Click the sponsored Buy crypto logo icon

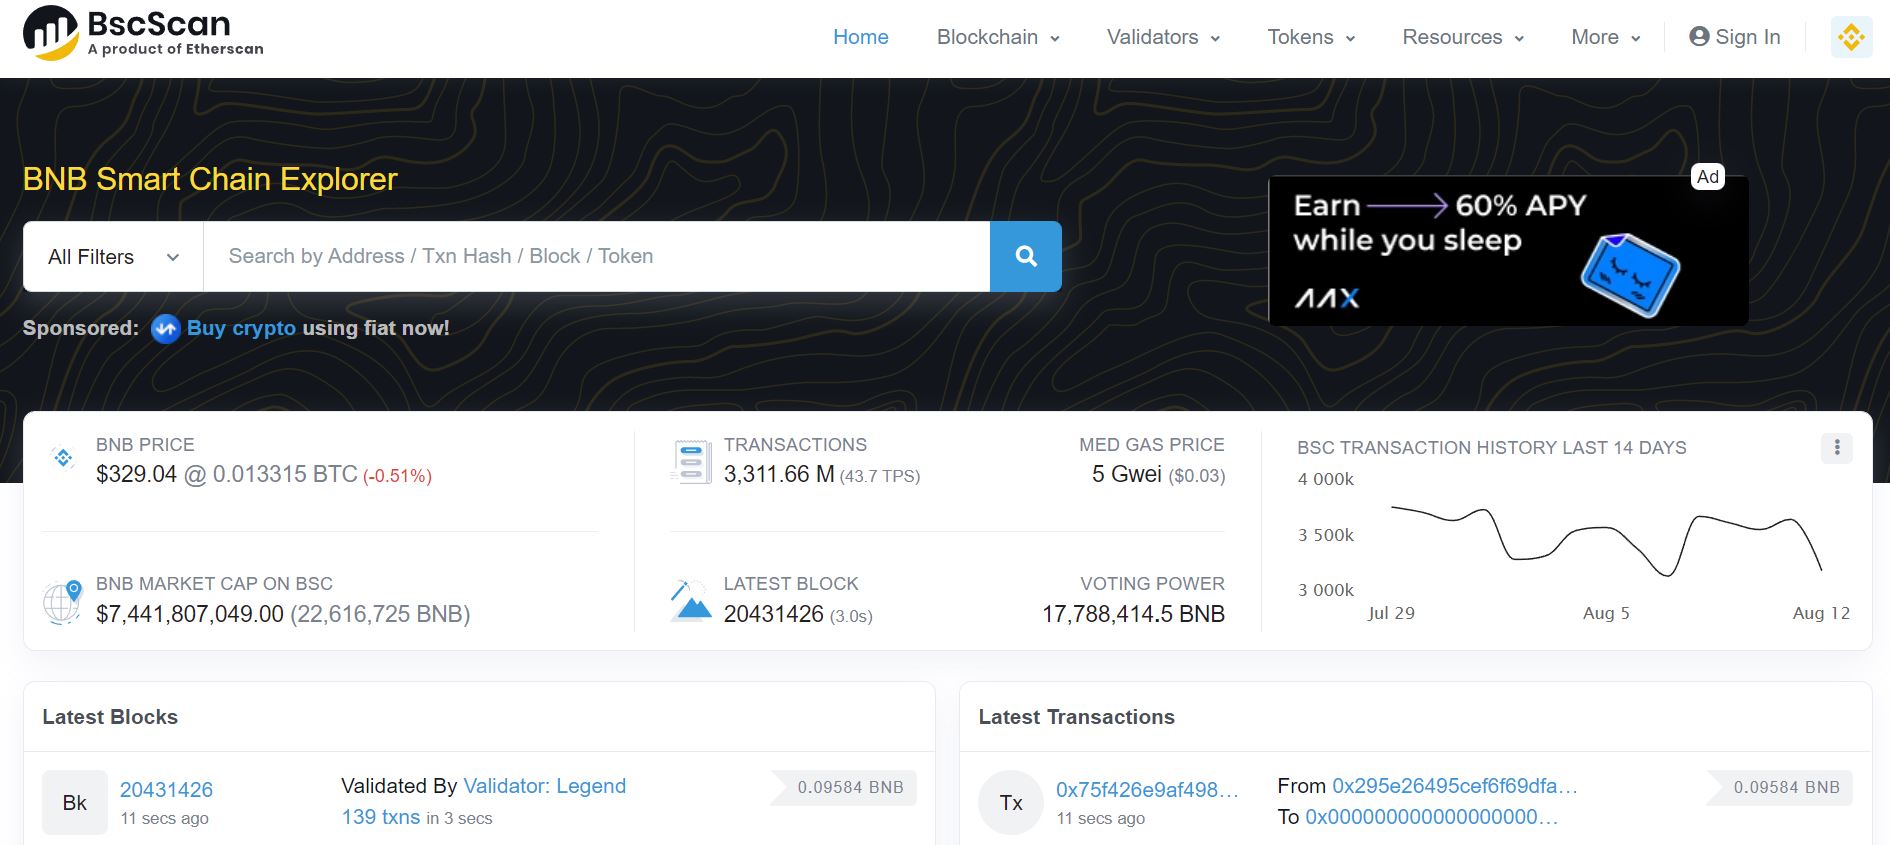tap(165, 328)
